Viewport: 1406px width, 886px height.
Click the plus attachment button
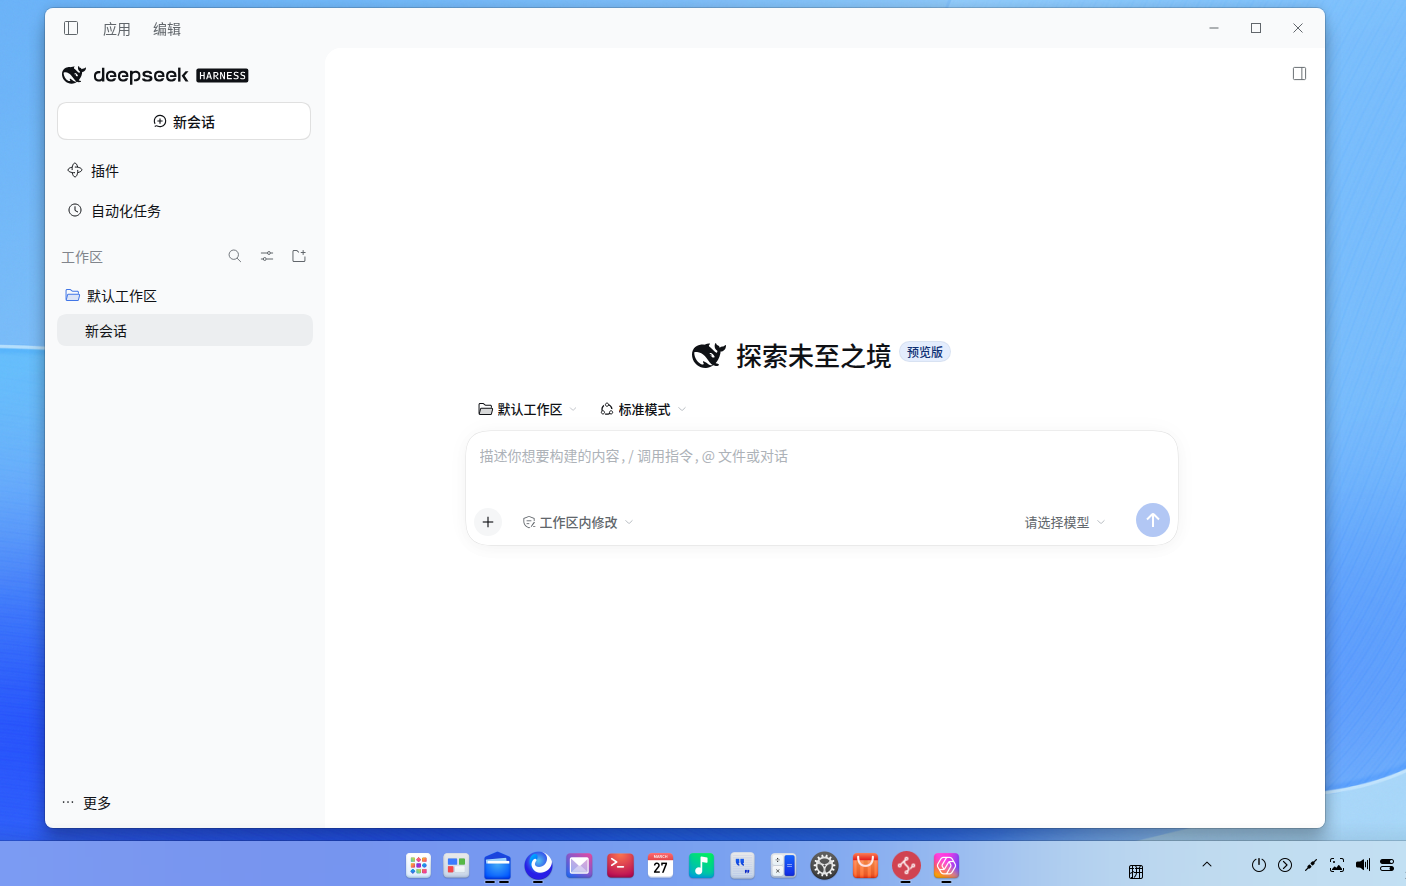(488, 522)
